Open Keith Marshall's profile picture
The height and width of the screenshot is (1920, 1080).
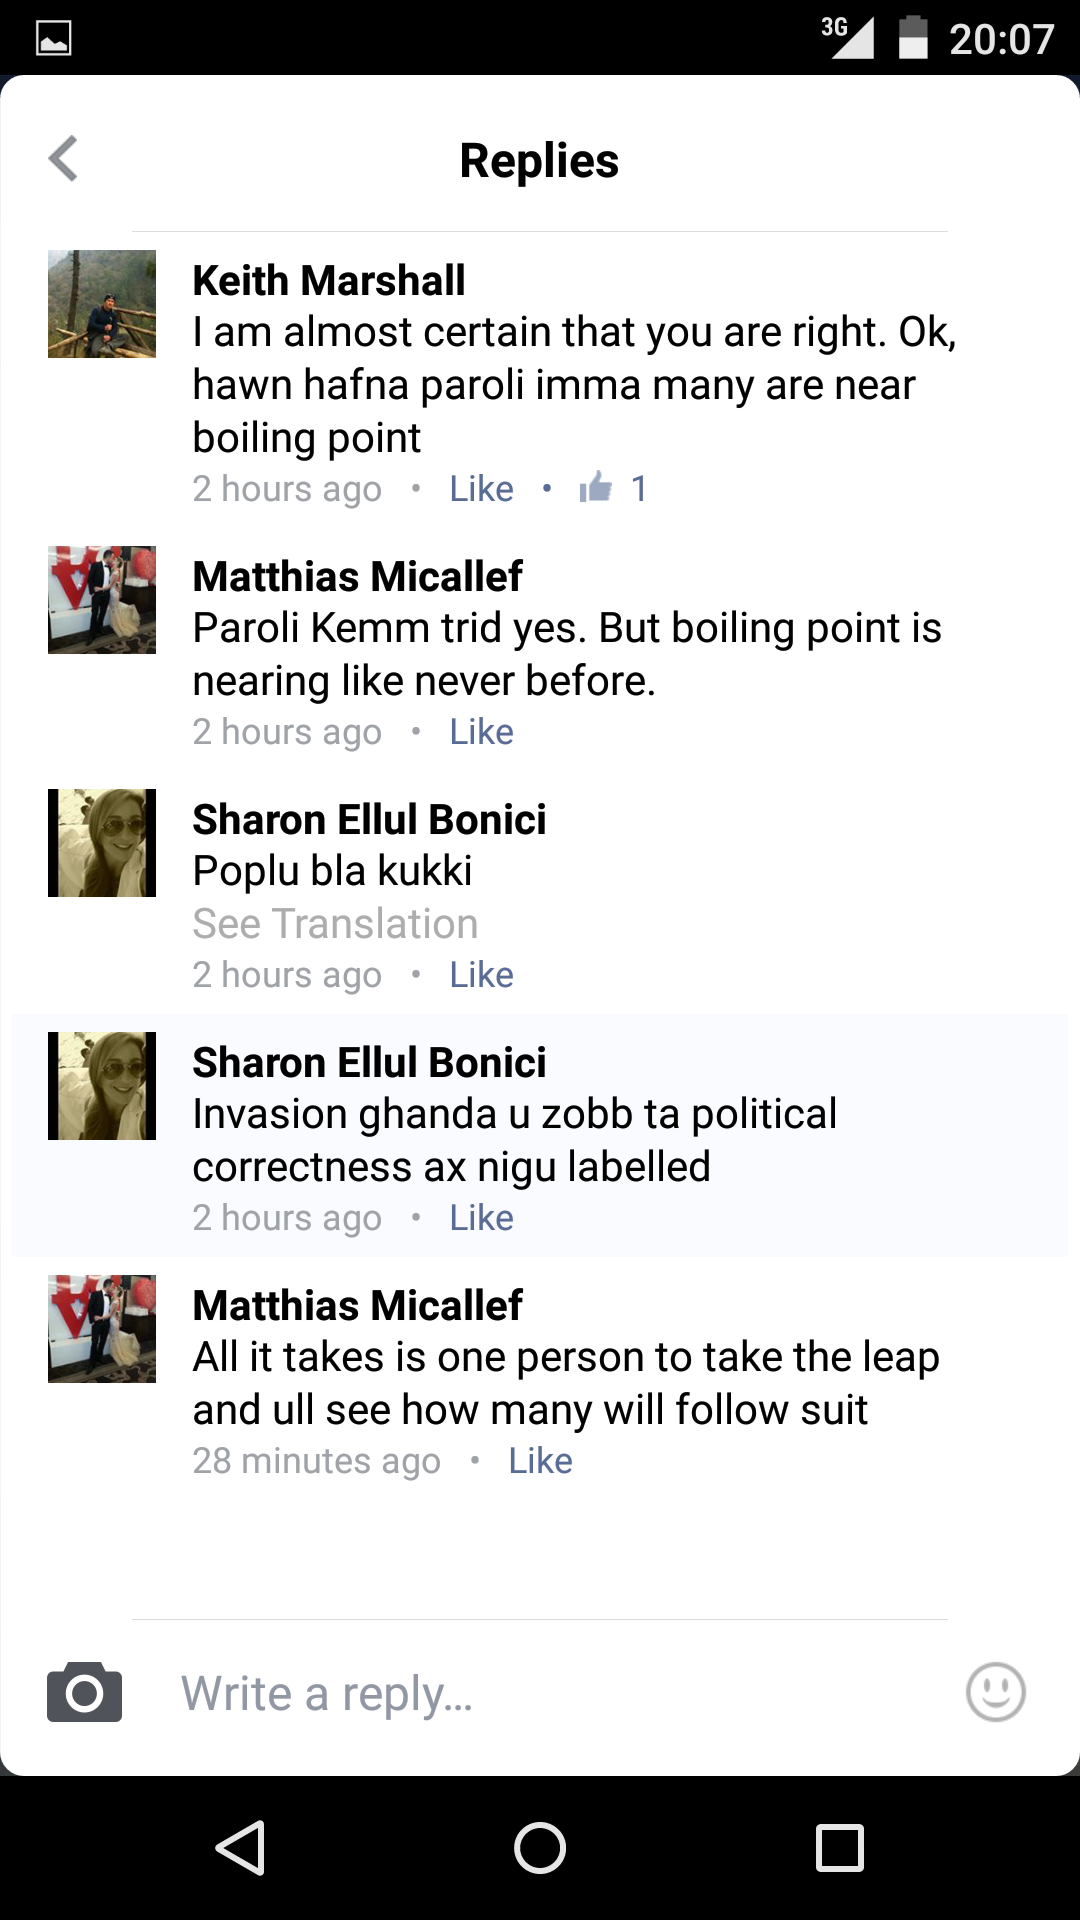[x=102, y=304]
